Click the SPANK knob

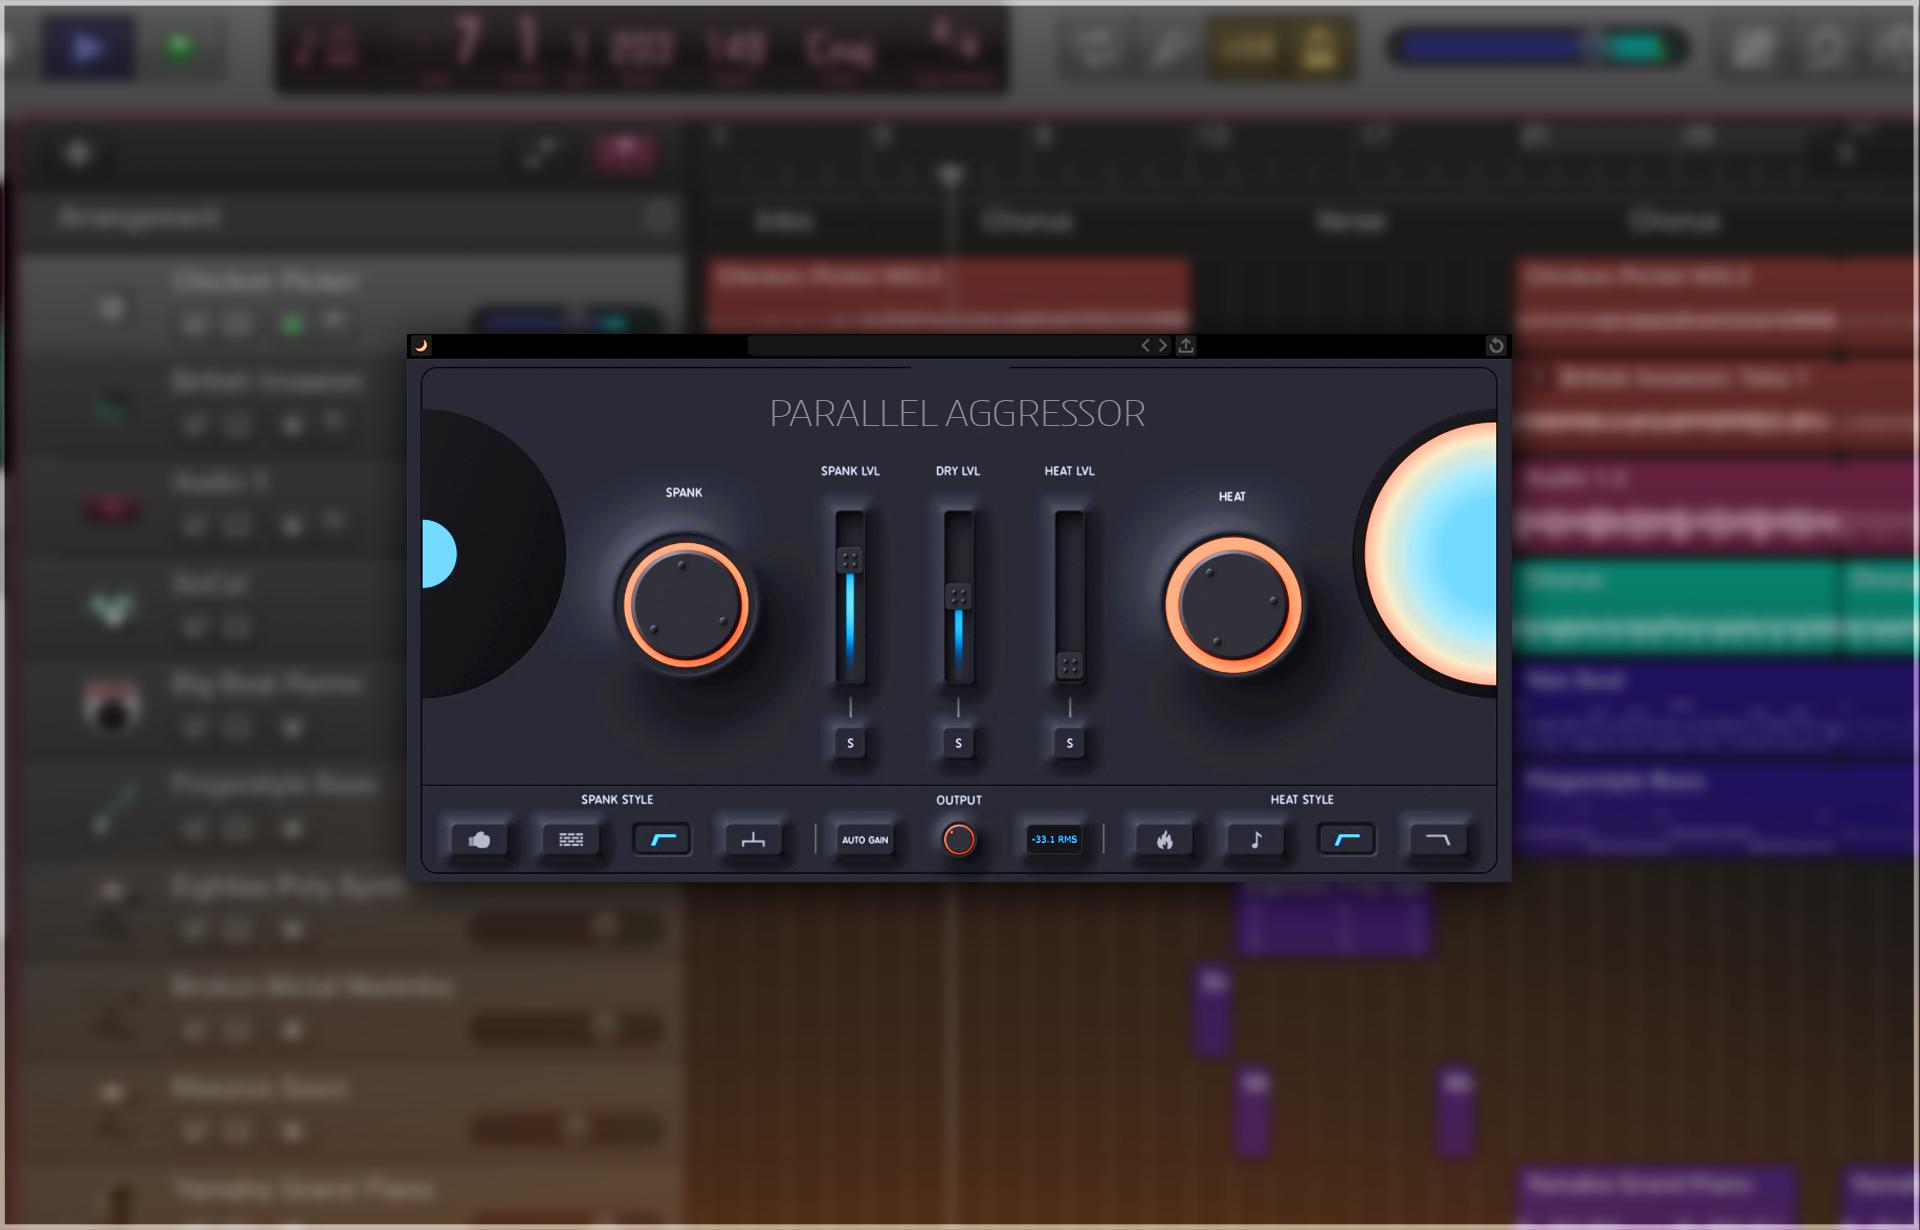686,605
